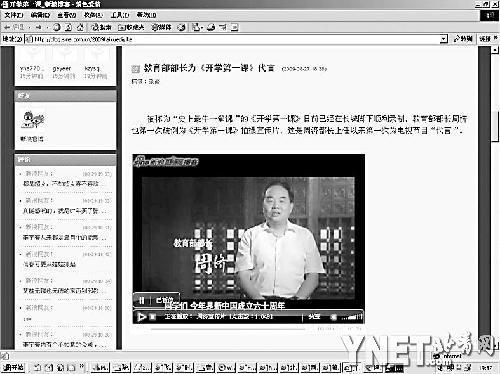500x374 pixels.
Task: Go to the Home page icon
Action: click(x=80, y=27)
